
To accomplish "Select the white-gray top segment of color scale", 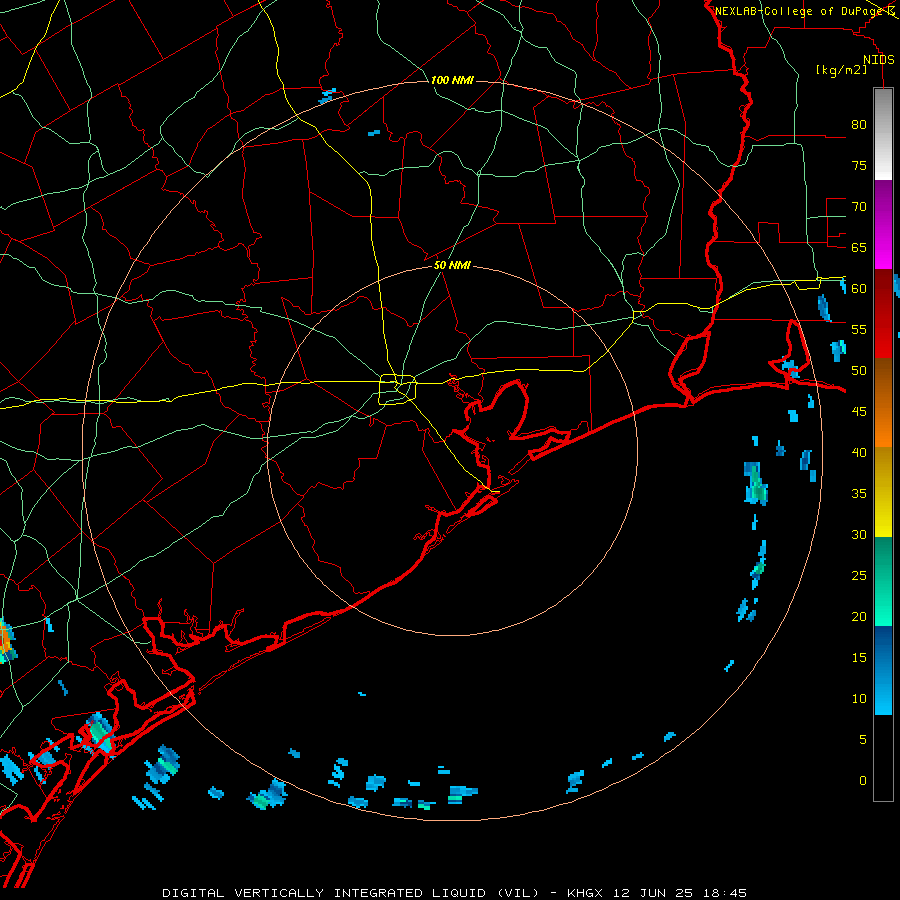I will click(883, 134).
